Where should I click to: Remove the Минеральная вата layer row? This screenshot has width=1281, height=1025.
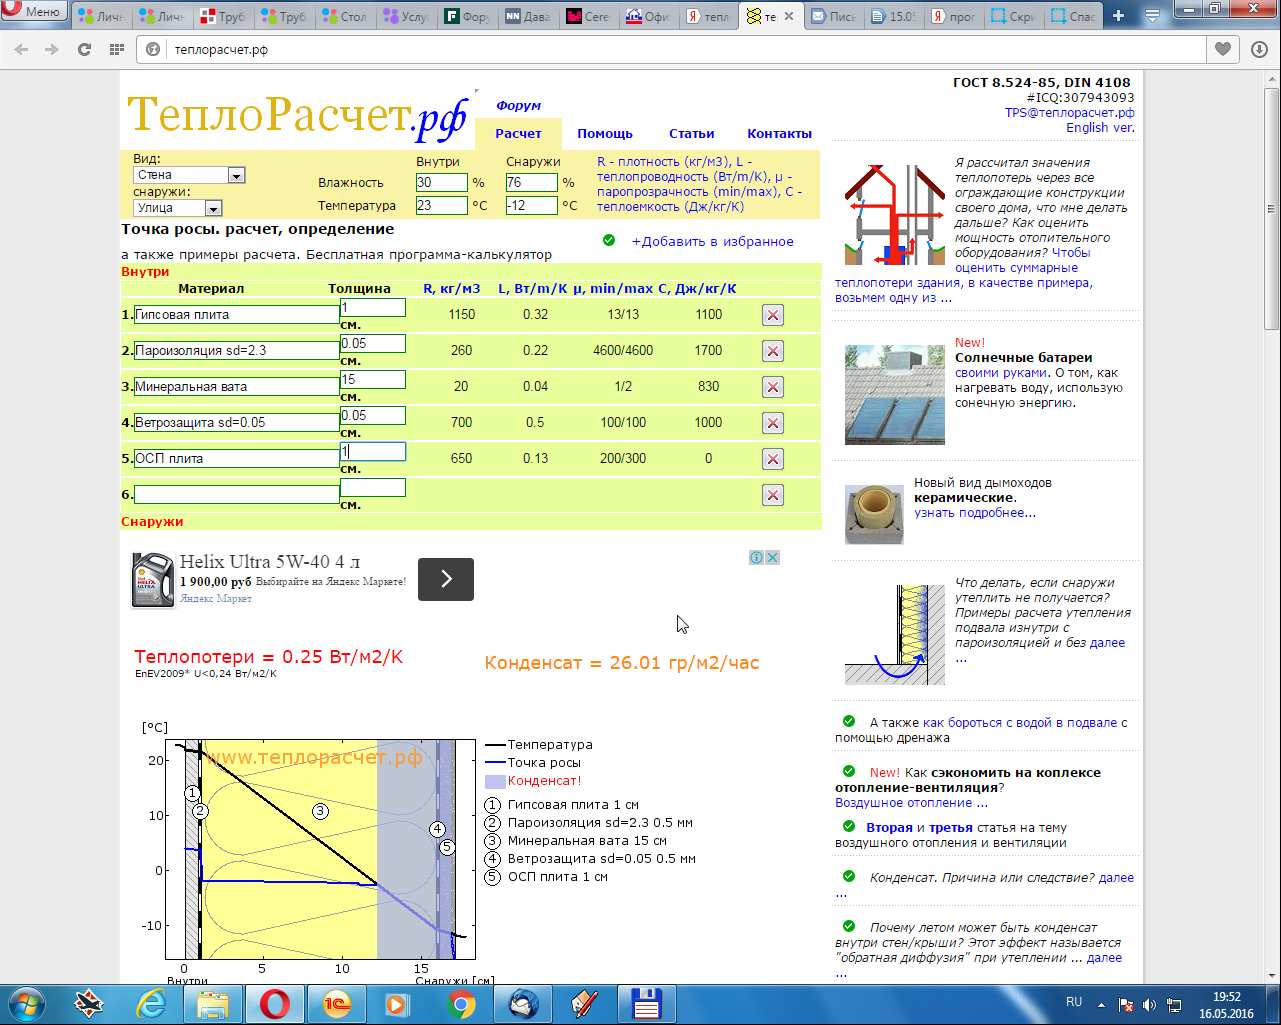click(x=772, y=387)
